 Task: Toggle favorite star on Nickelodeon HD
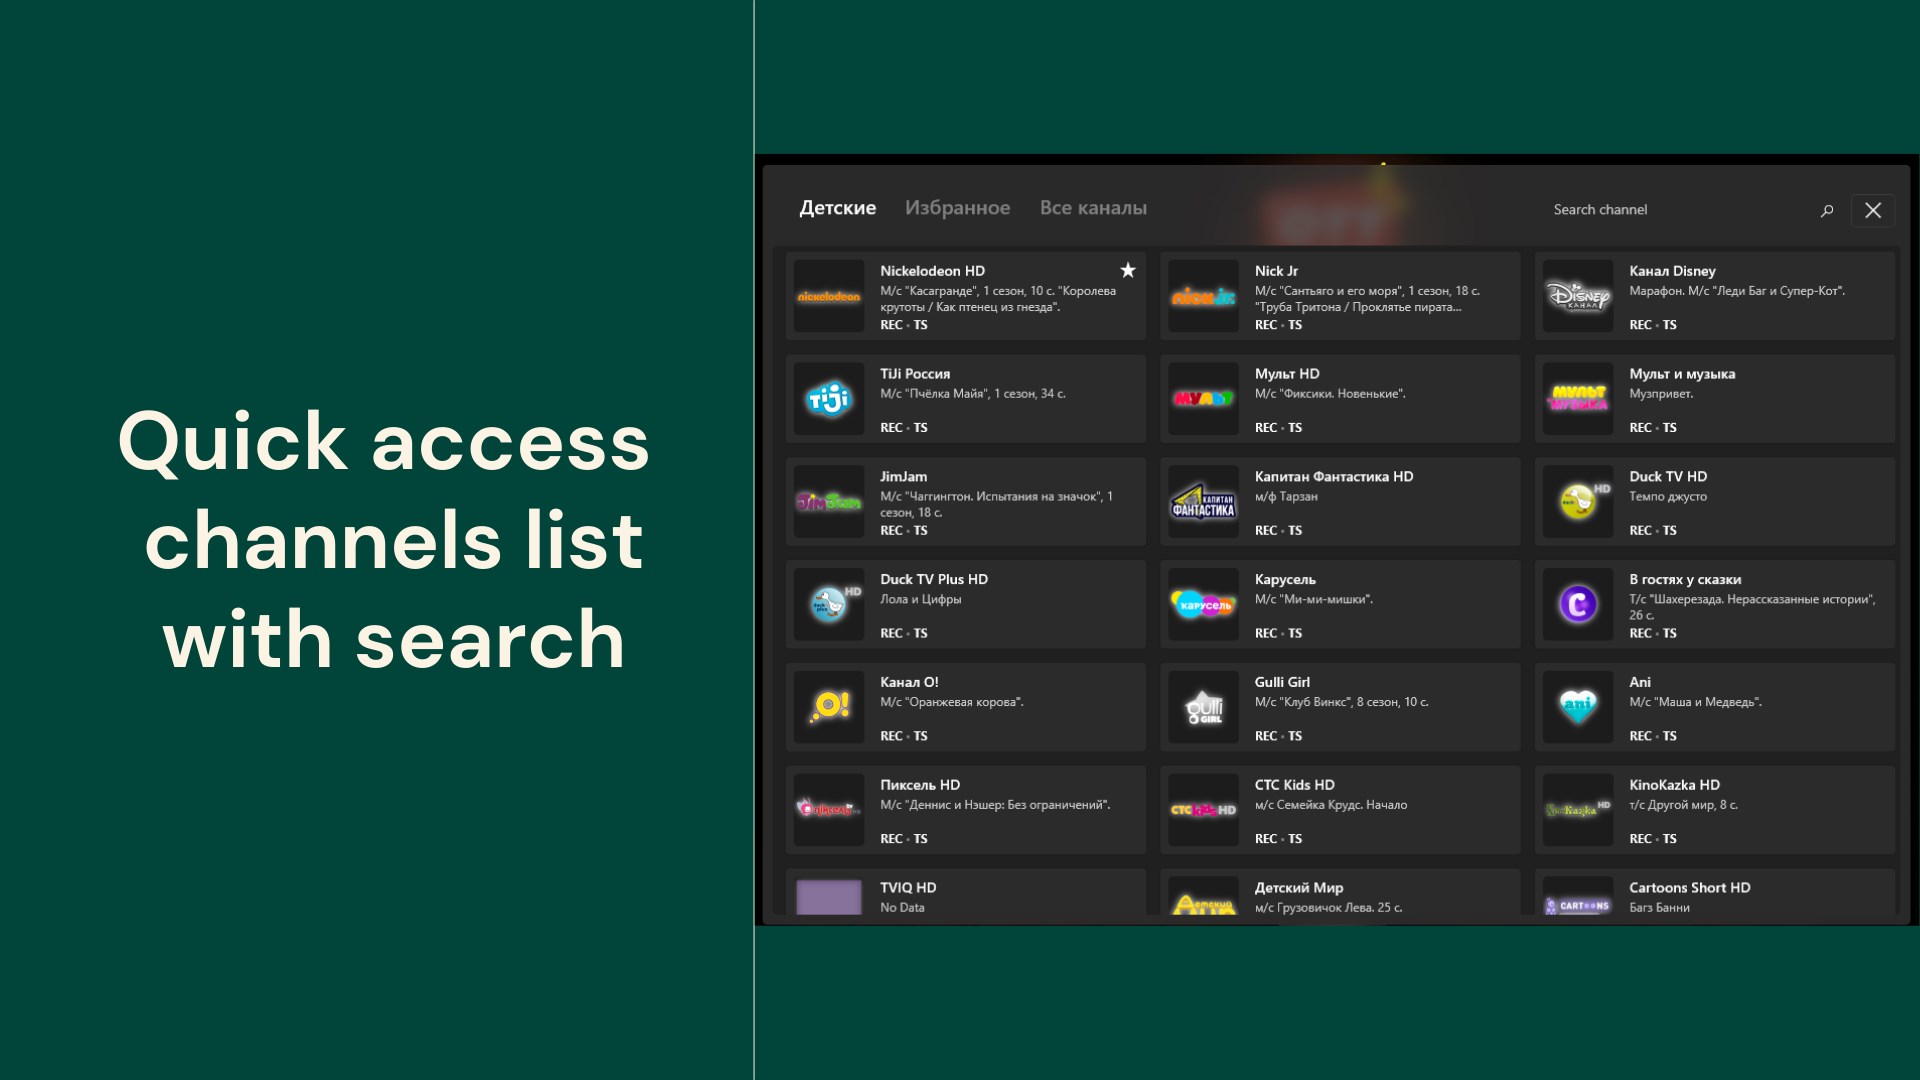1128,270
